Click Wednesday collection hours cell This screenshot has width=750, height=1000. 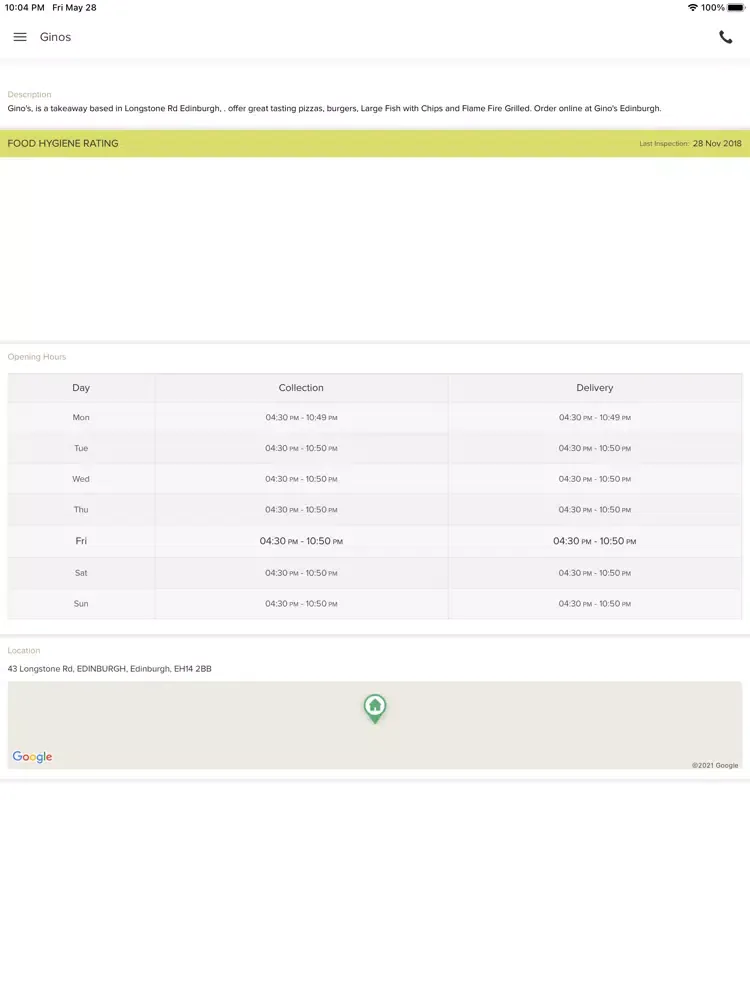(301, 479)
